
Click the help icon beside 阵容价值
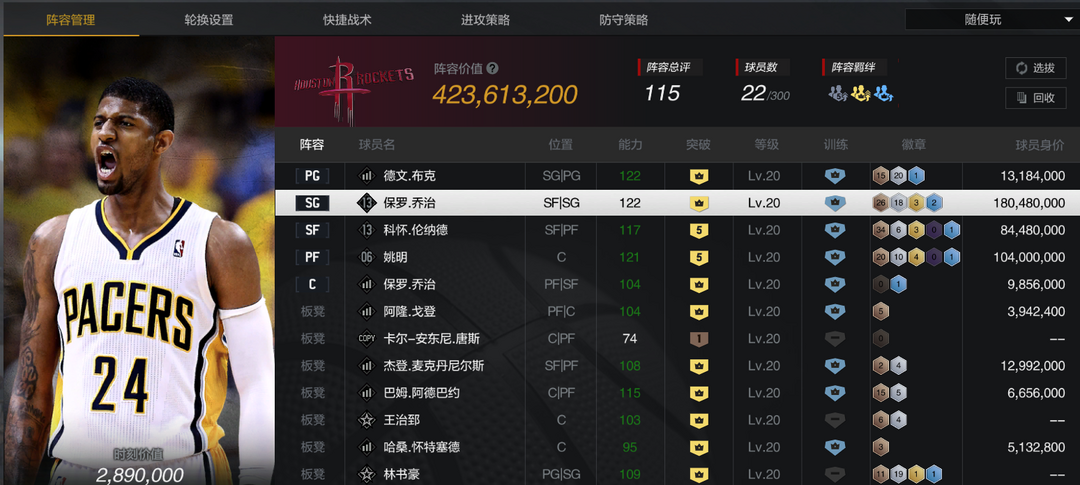coord(492,68)
